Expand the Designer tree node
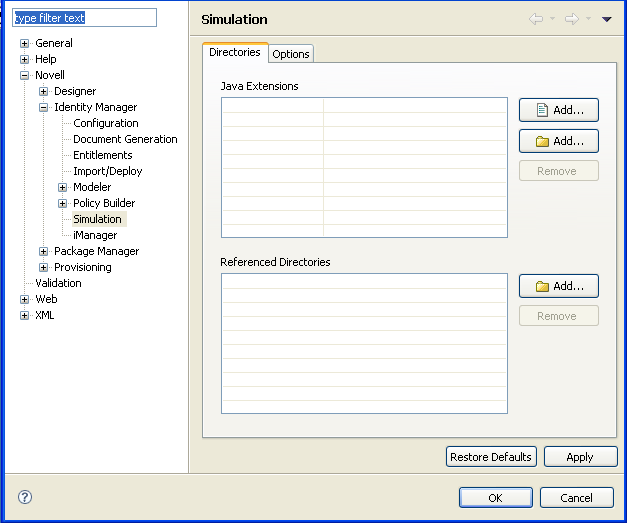627x523 pixels. click(44, 91)
